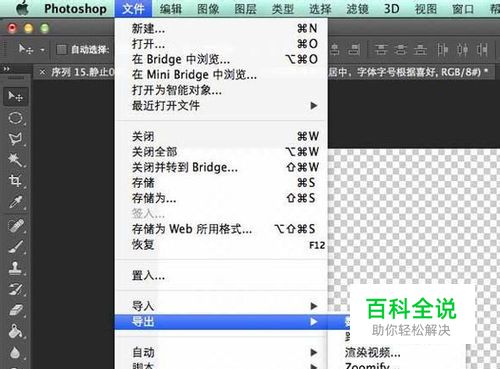
Task: Open the 选择 menu
Action: pos(320,9)
